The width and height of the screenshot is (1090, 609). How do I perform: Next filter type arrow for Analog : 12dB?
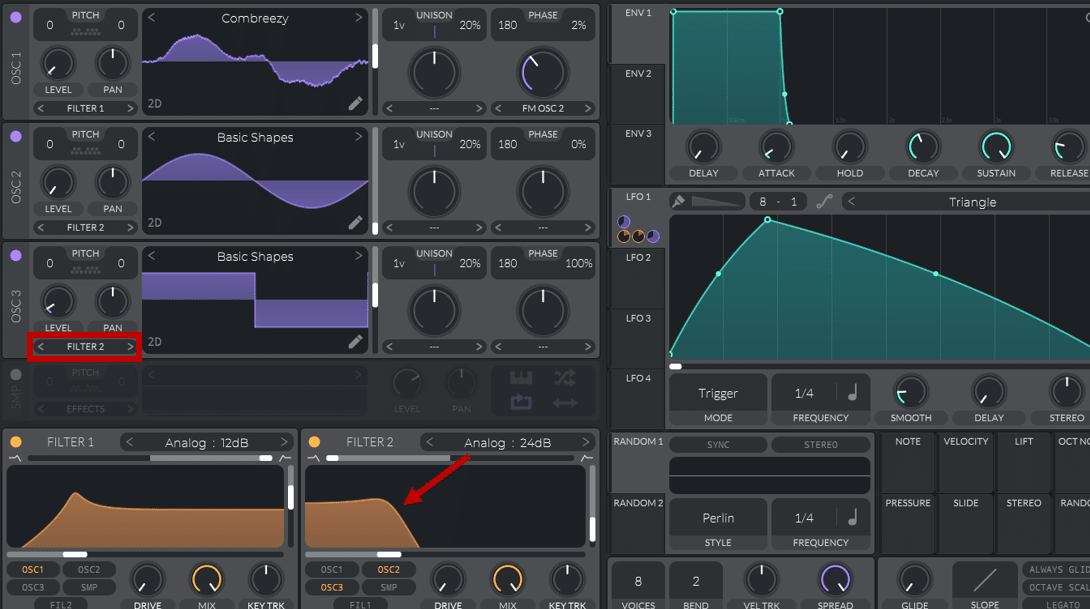tap(284, 442)
